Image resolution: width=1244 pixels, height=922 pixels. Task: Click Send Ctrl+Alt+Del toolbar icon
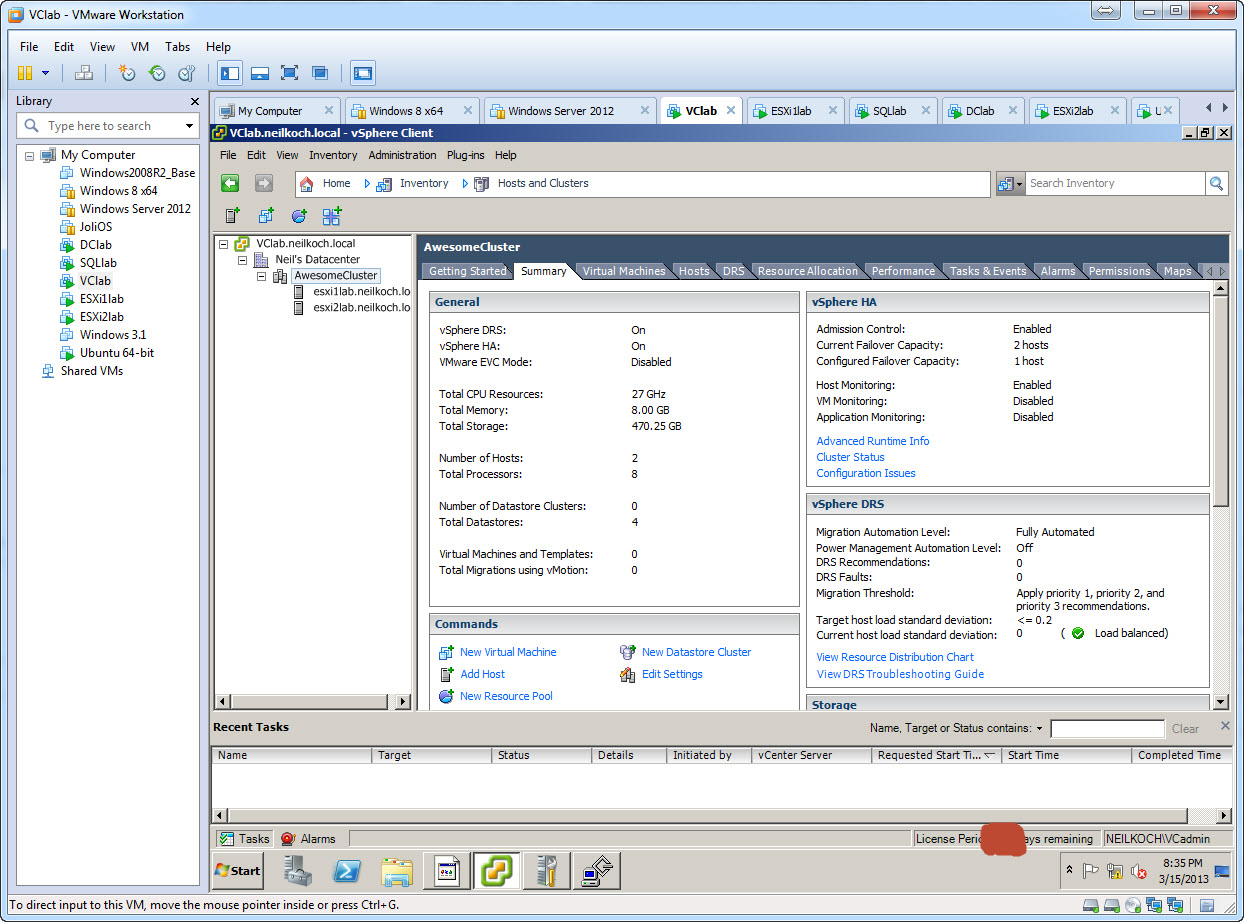tap(84, 73)
